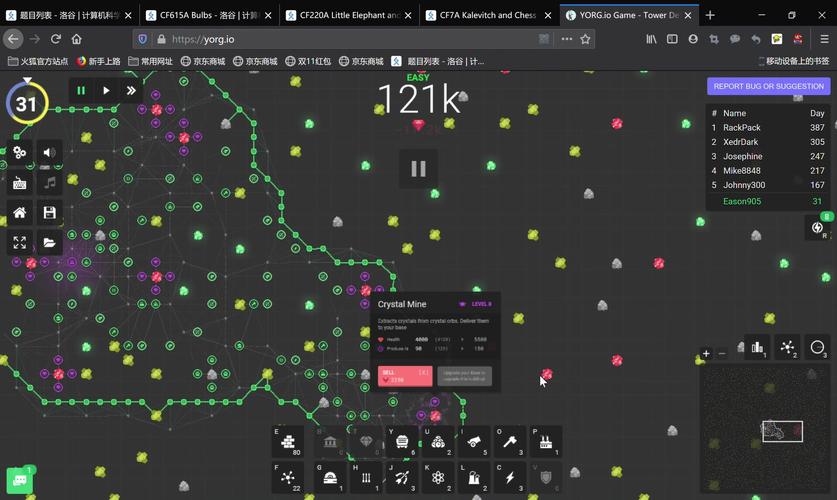This screenshot has width=837, height=500.
Task: Open page actions three-dot menu
Action: [566, 39]
